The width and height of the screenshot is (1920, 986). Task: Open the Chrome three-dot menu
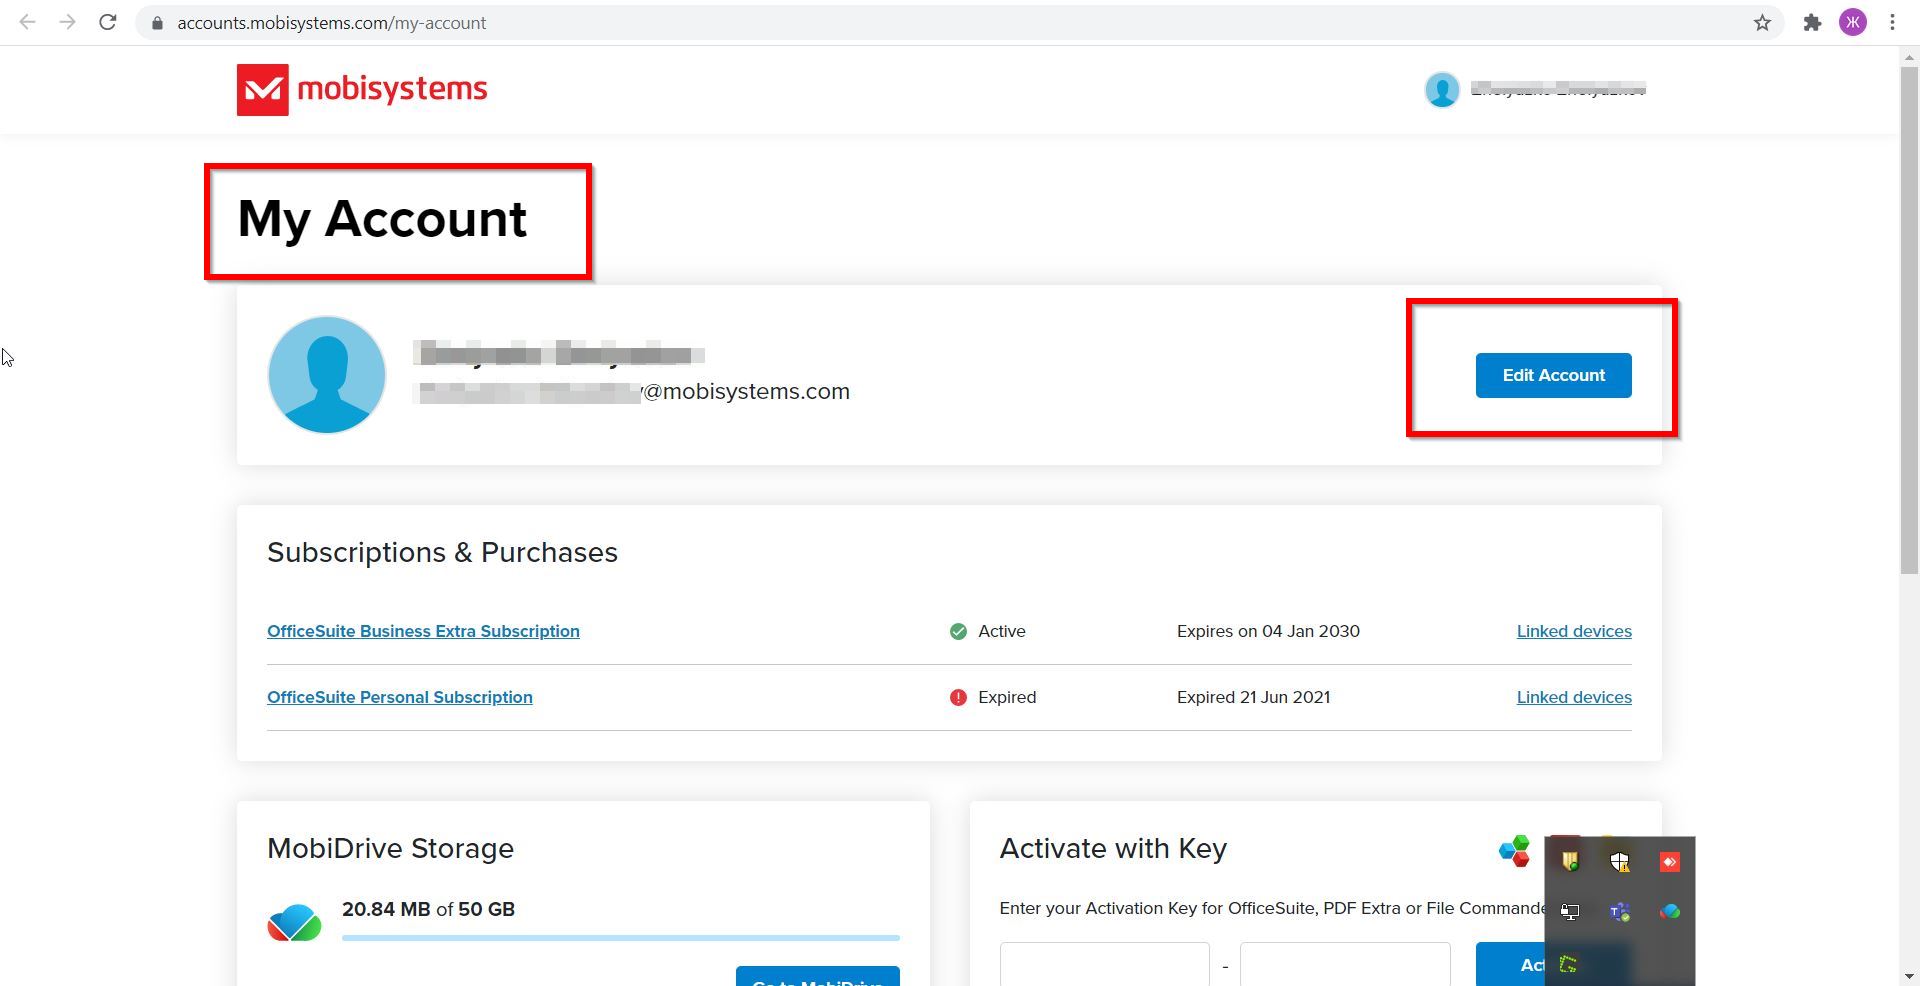point(1892,22)
